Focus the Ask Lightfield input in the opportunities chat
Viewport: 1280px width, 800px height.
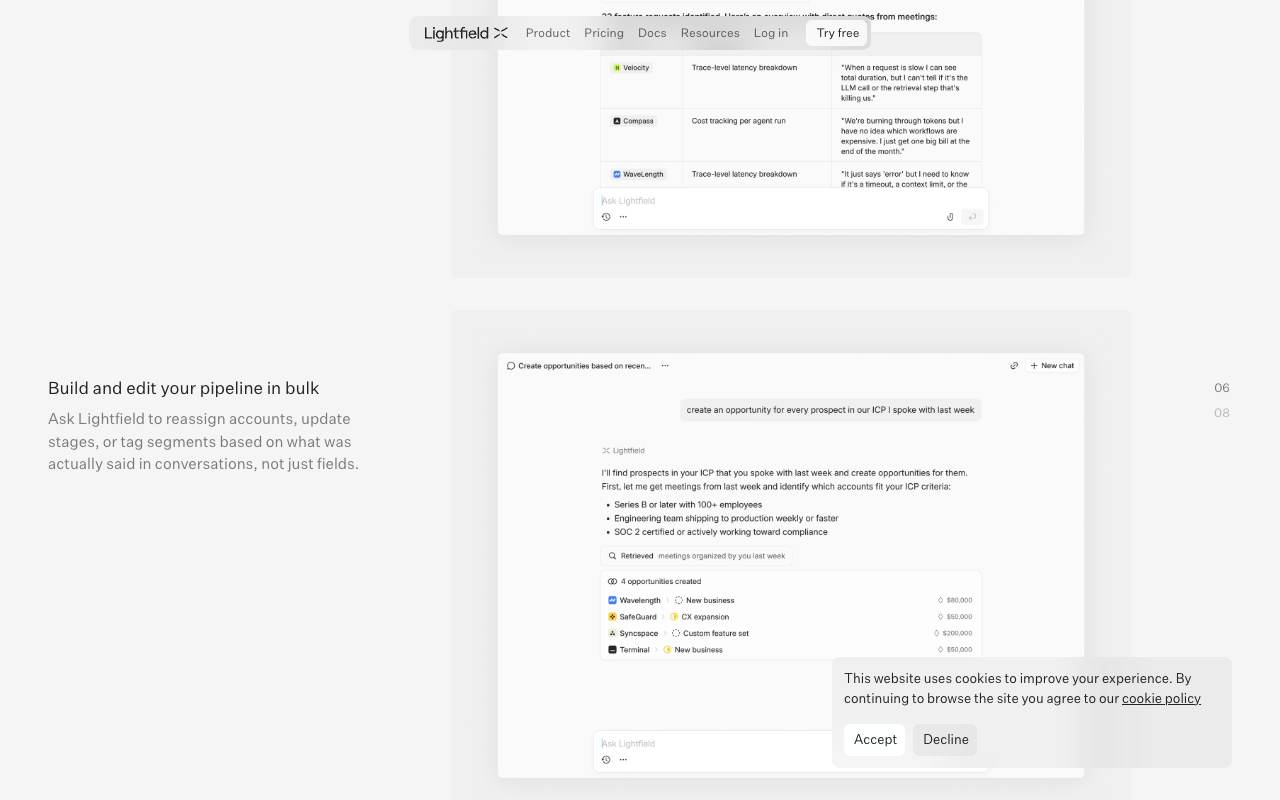click(x=715, y=744)
